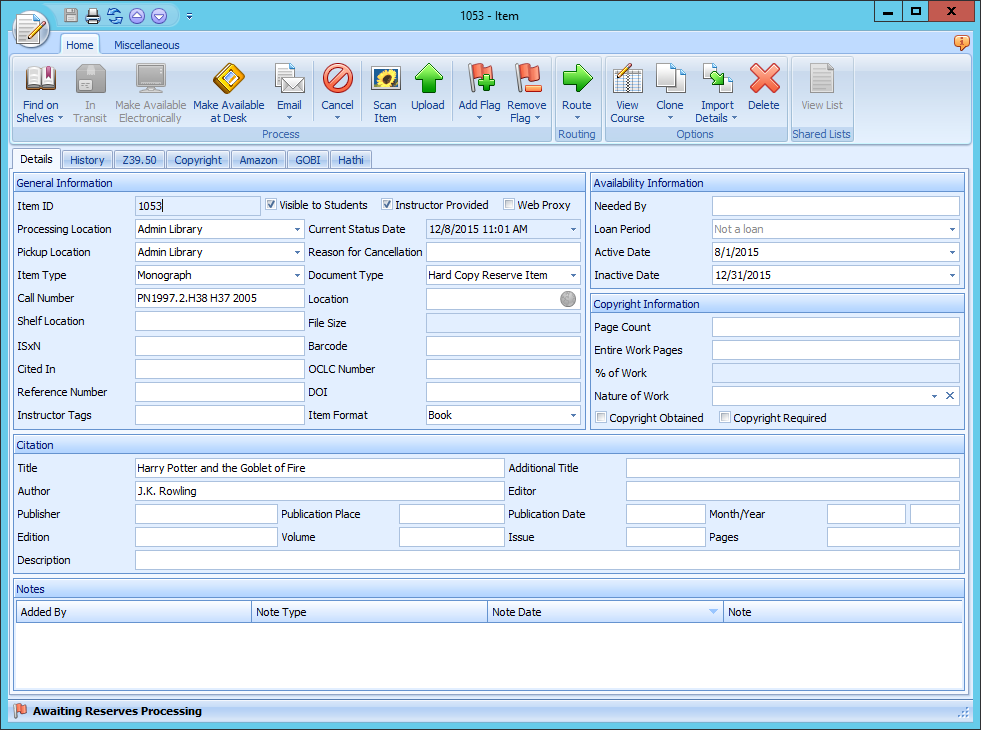Clear the Nature of Work field
The image size is (981, 730).
click(x=949, y=394)
